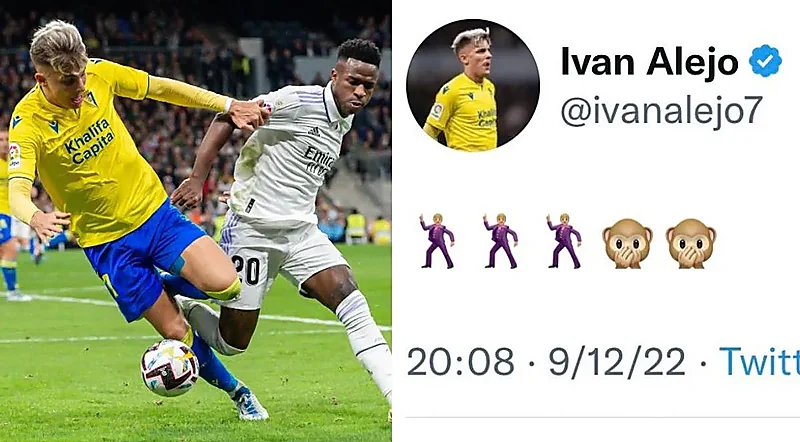Click the last speak-no-evil monkey emoji
Screen dimensions: 800x442
click(691, 243)
